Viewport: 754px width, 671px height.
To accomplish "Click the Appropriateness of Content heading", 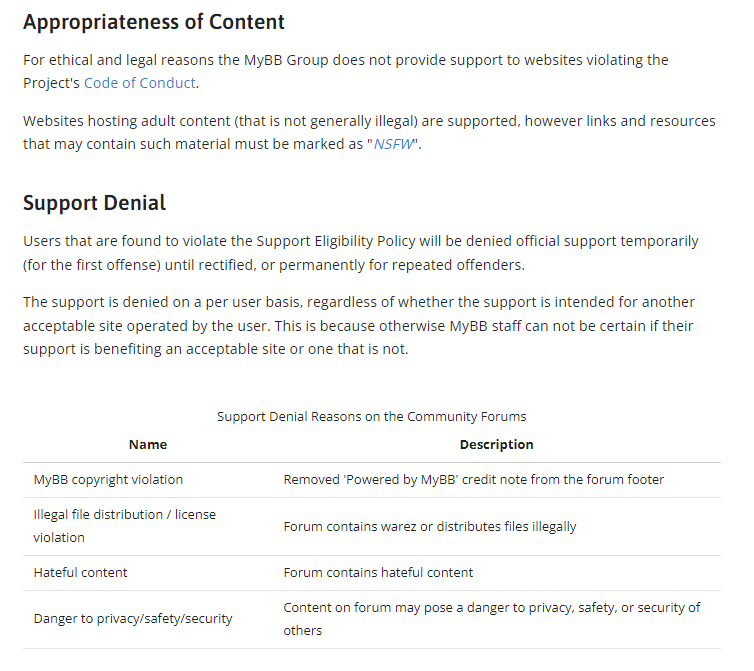I will pyautogui.click(x=154, y=22).
